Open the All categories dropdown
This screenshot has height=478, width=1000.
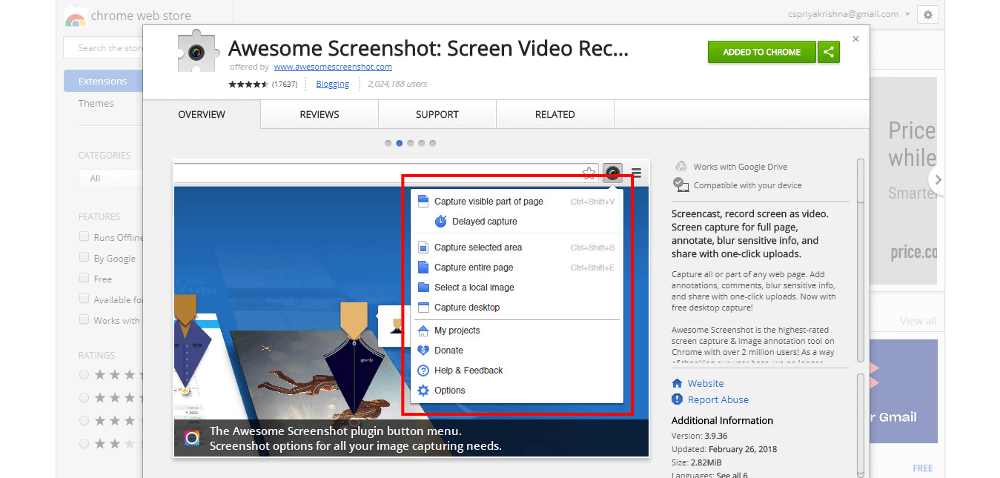pyautogui.click(x=110, y=178)
